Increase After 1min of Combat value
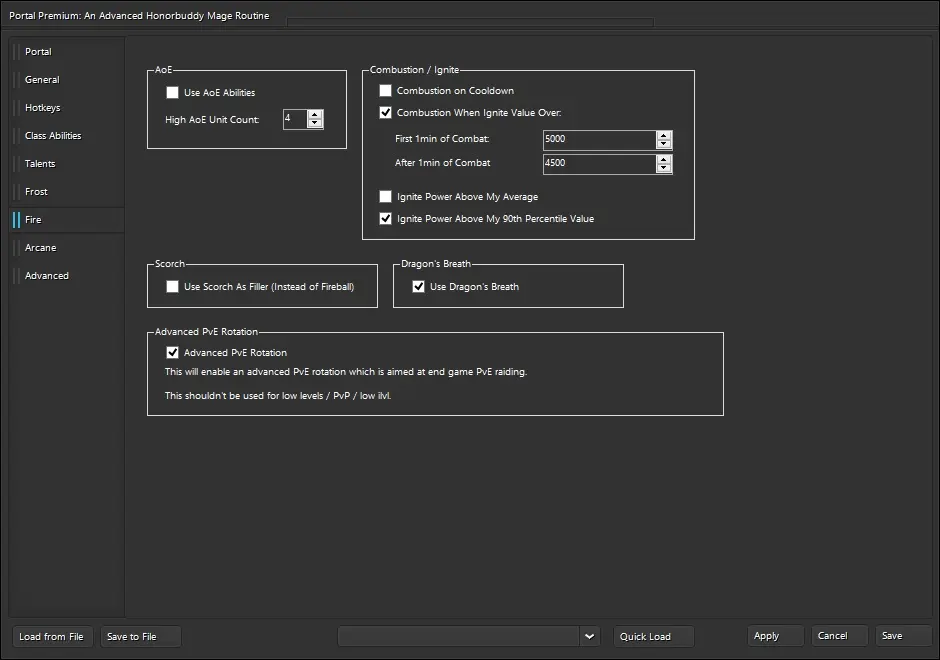Viewport: 940px width, 660px height. (664, 159)
